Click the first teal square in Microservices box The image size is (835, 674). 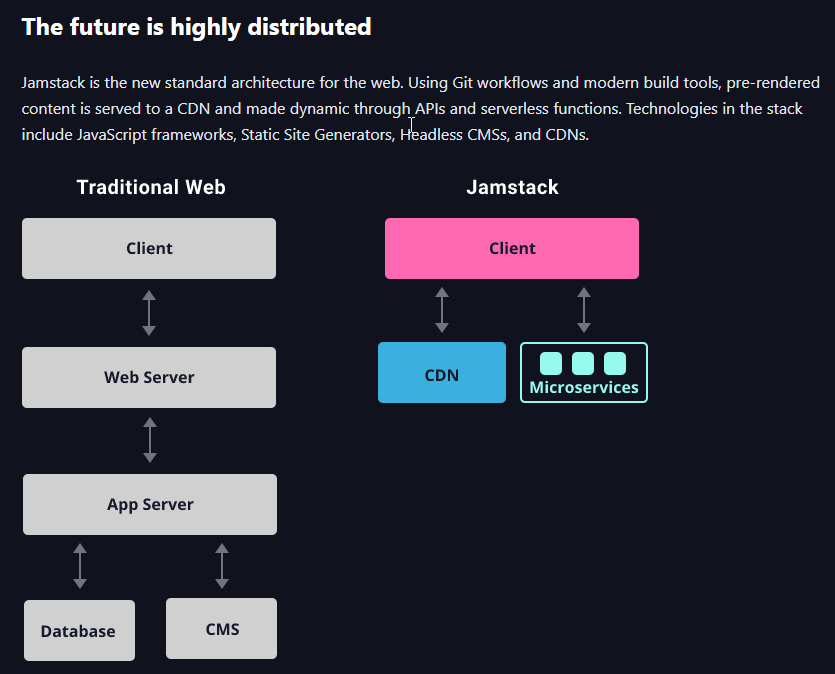pos(551,364)
